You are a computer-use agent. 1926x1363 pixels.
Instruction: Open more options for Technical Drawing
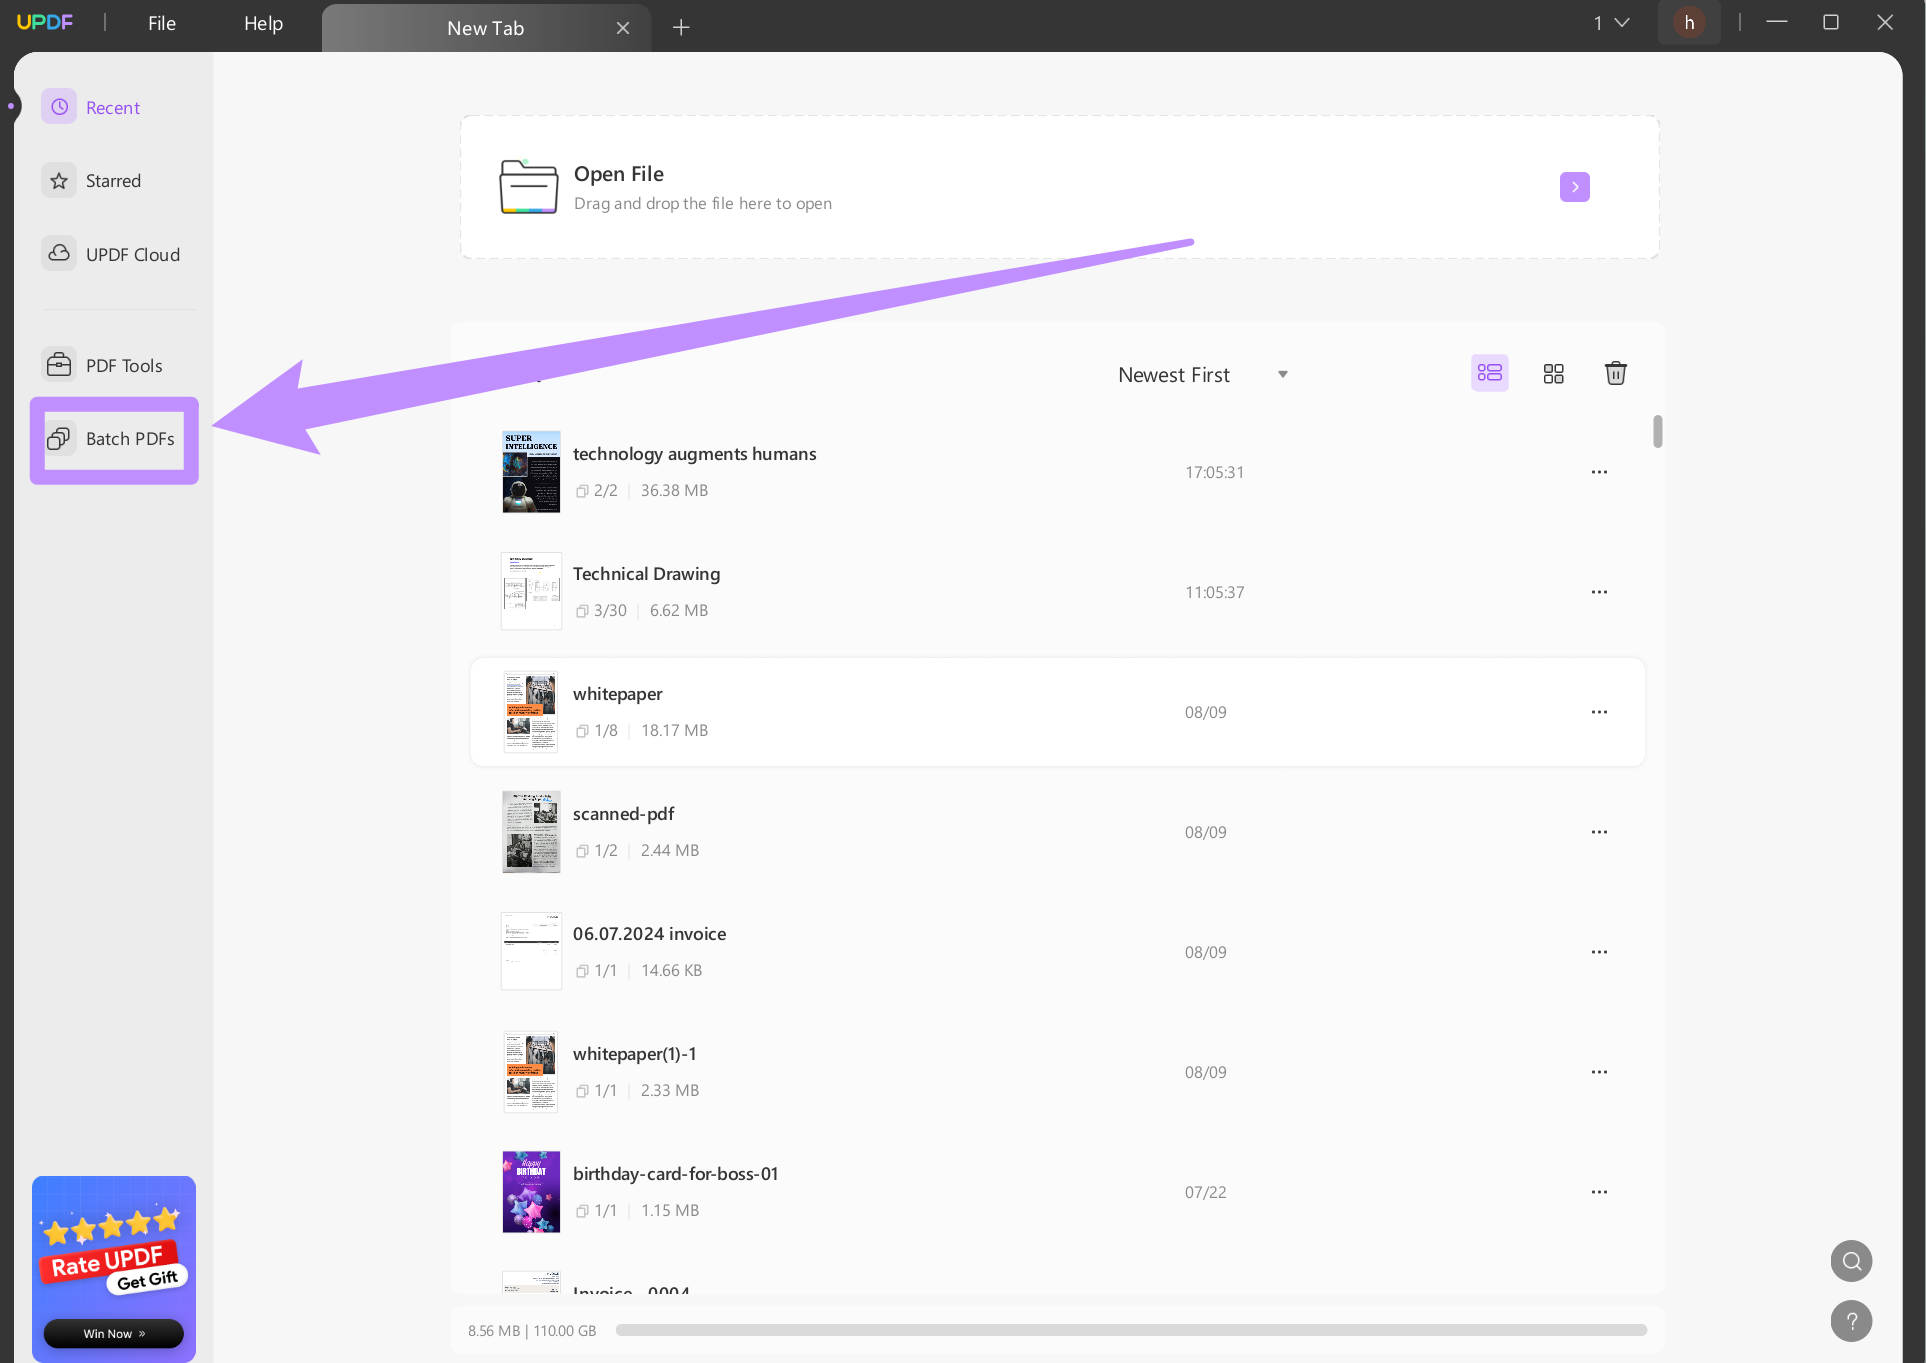pos(1599,592)
